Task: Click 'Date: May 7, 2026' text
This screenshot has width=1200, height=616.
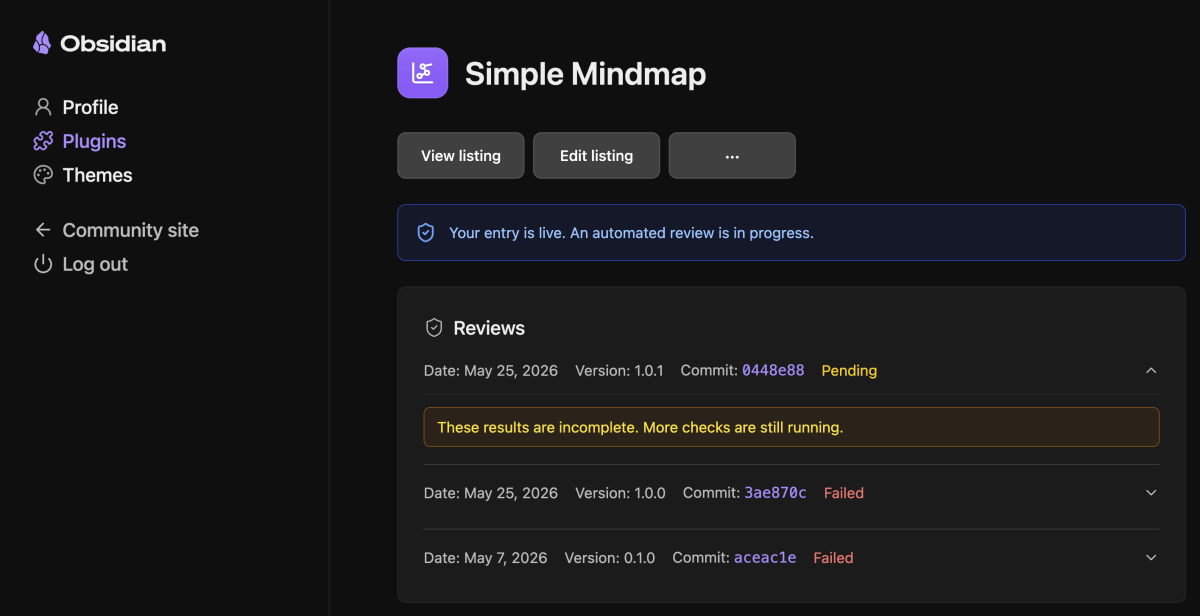Action: [x=486, y=558]
